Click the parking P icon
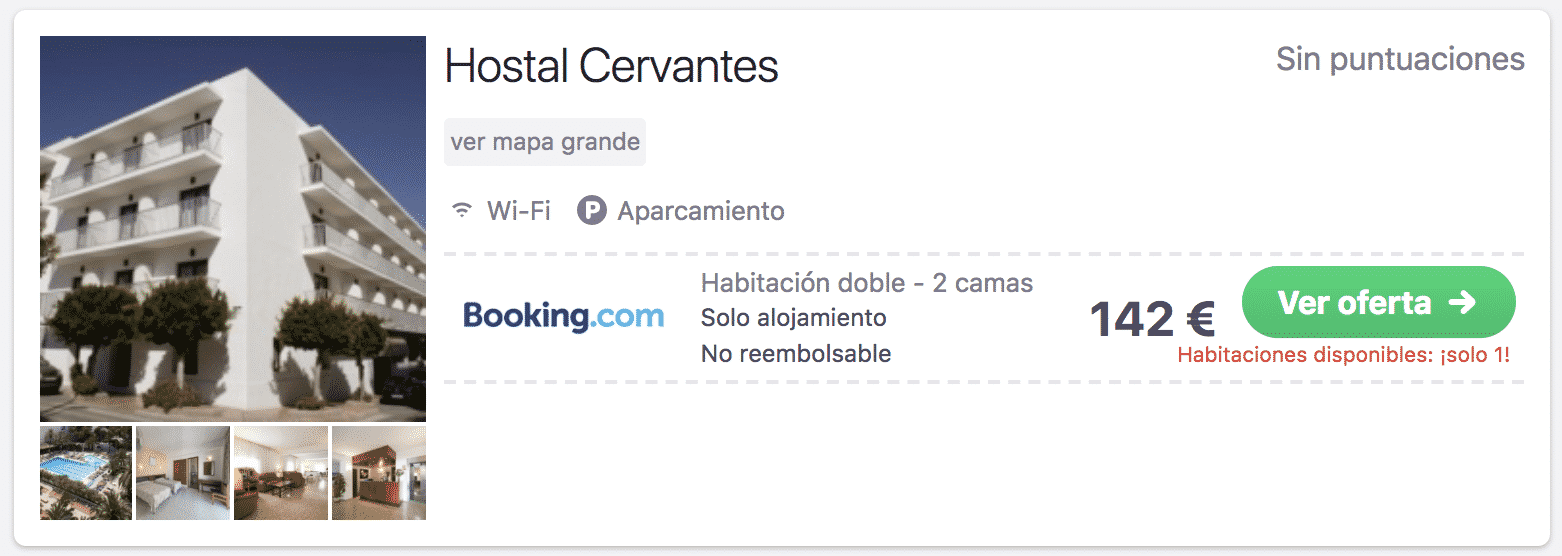Viewport: 1562px width, 556px height. [592, 211]
